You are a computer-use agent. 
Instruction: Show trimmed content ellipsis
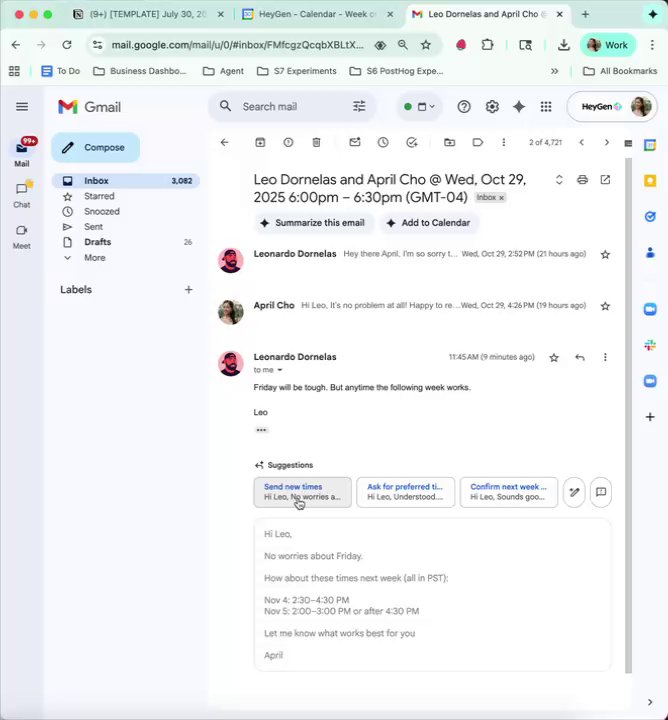point(261,430)
